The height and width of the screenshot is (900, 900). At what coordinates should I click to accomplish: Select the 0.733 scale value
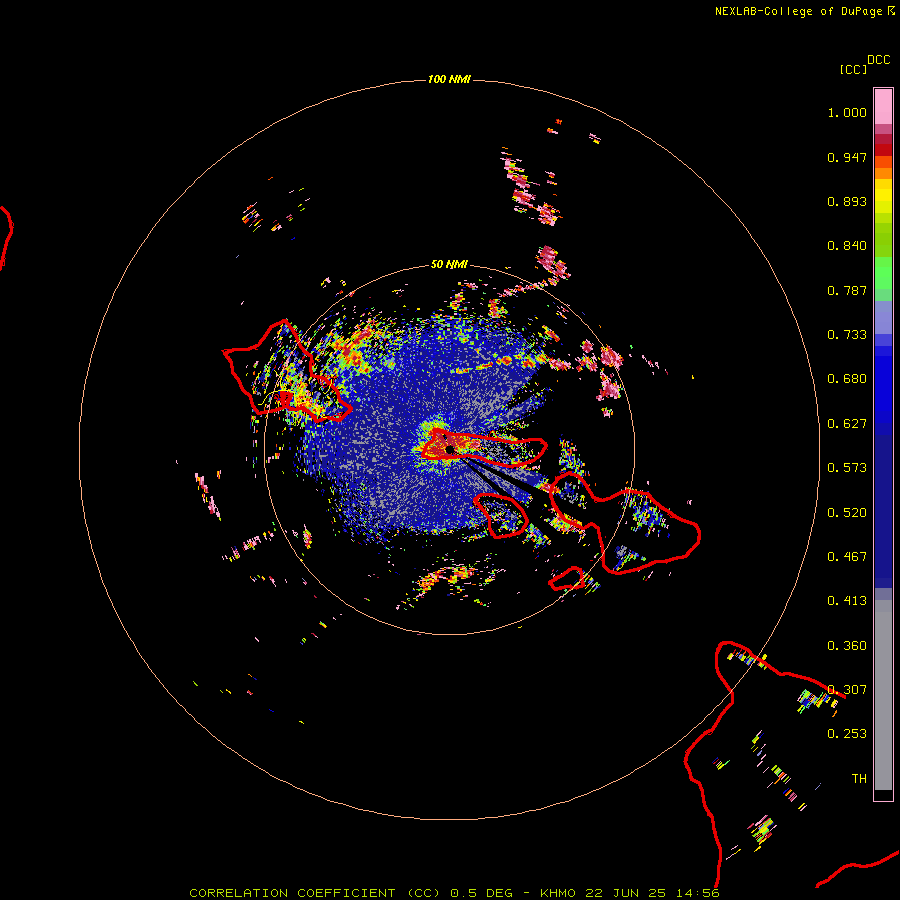[x=847, y=335]
